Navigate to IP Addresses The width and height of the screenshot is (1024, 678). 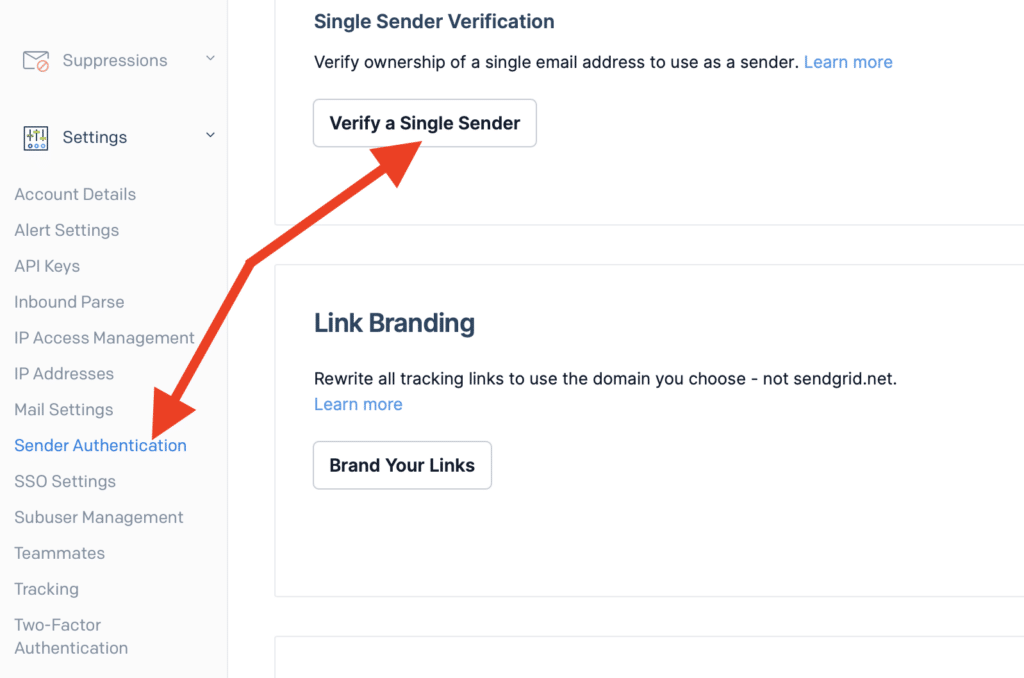[64, 374]
